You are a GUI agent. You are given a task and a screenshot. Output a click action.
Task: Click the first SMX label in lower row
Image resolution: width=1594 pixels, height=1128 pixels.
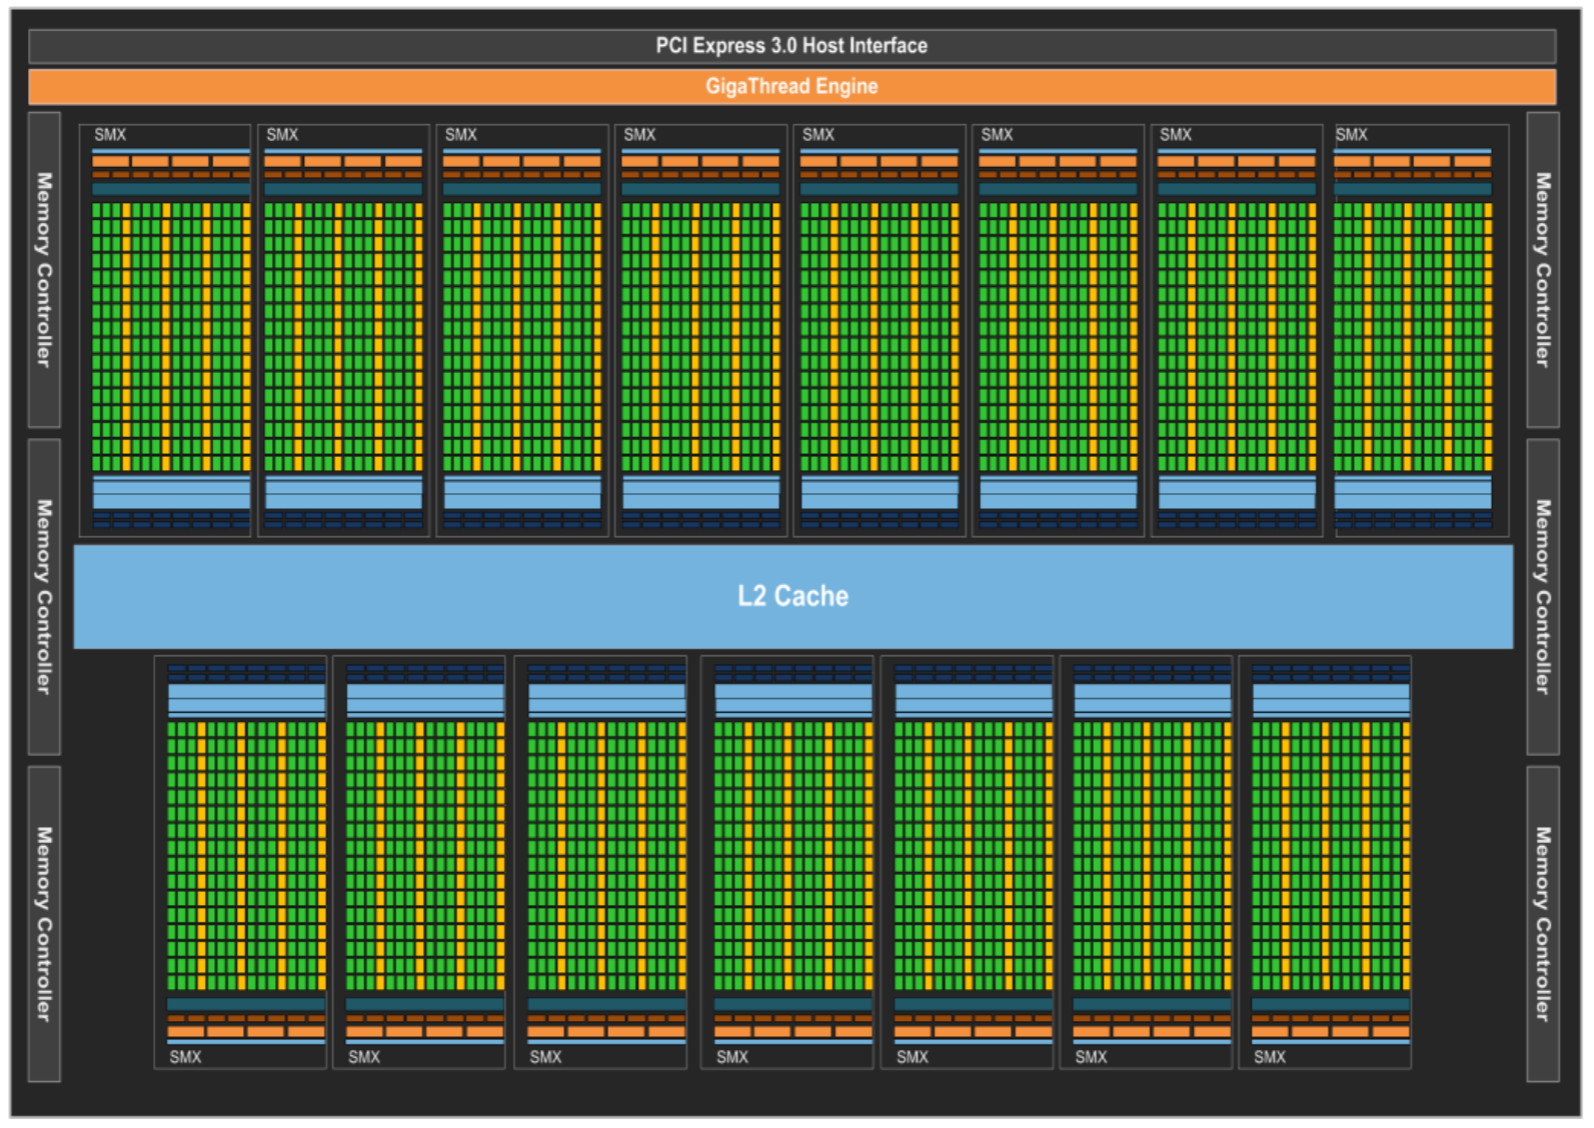[185, 1057]
